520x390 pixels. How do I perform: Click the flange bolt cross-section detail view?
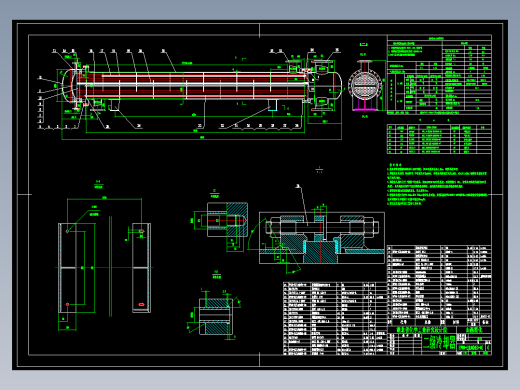(x=322, y=238)
